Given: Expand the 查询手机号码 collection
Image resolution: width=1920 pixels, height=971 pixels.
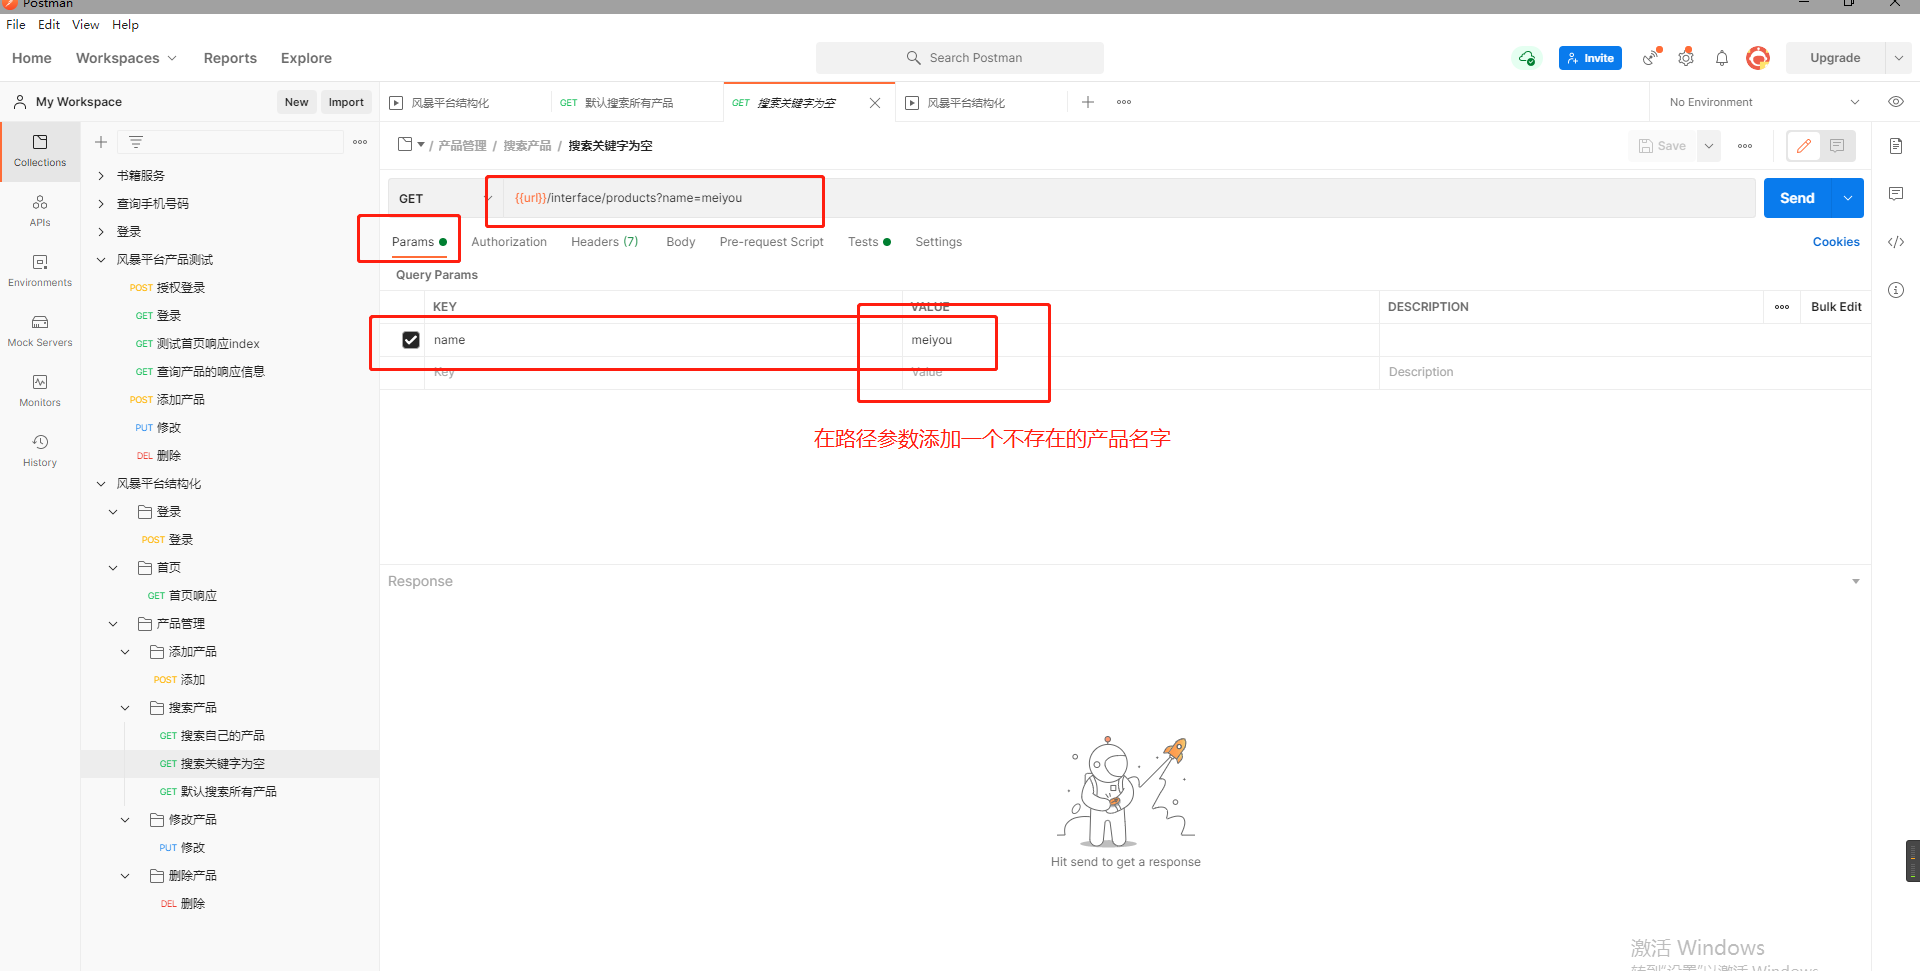Looking at the screenshot, I should tap(101, 204).
